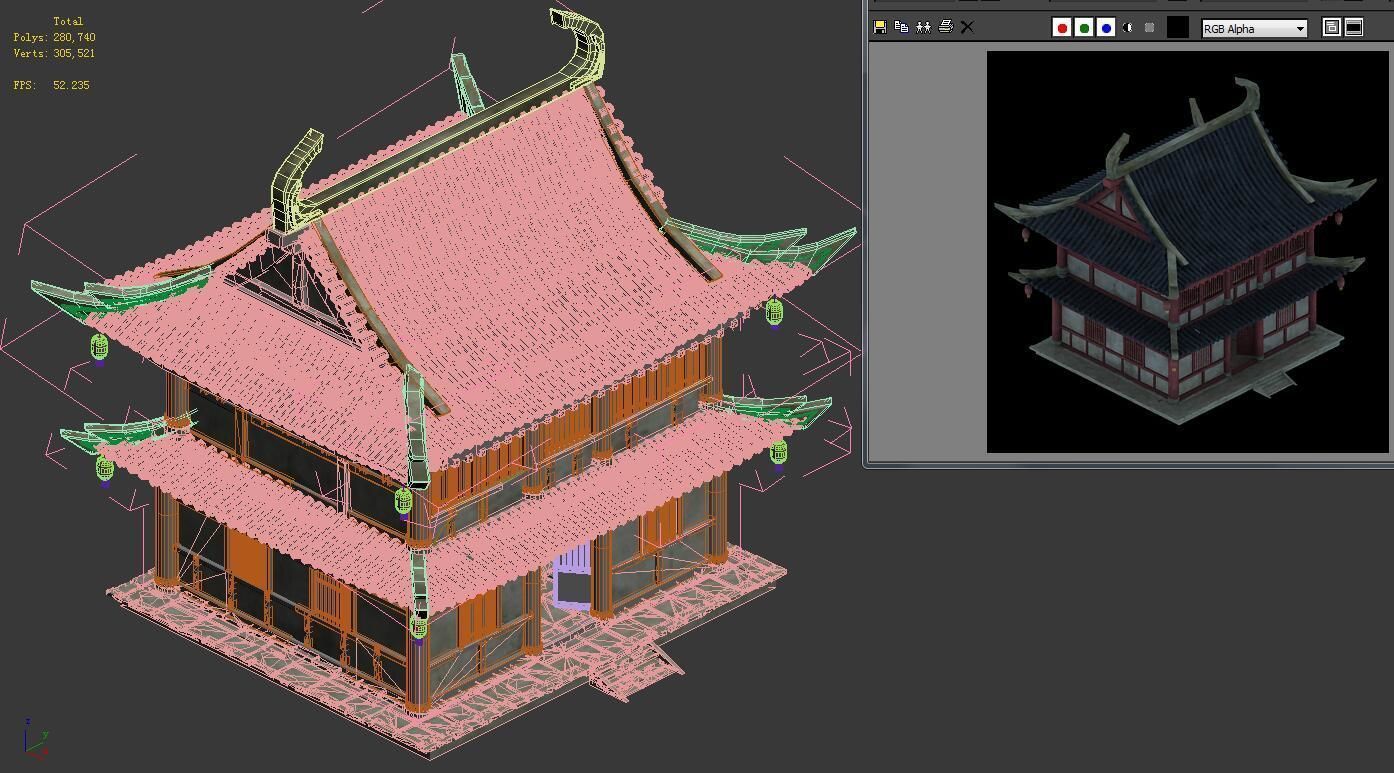Print the rendered image

point(946,27)
